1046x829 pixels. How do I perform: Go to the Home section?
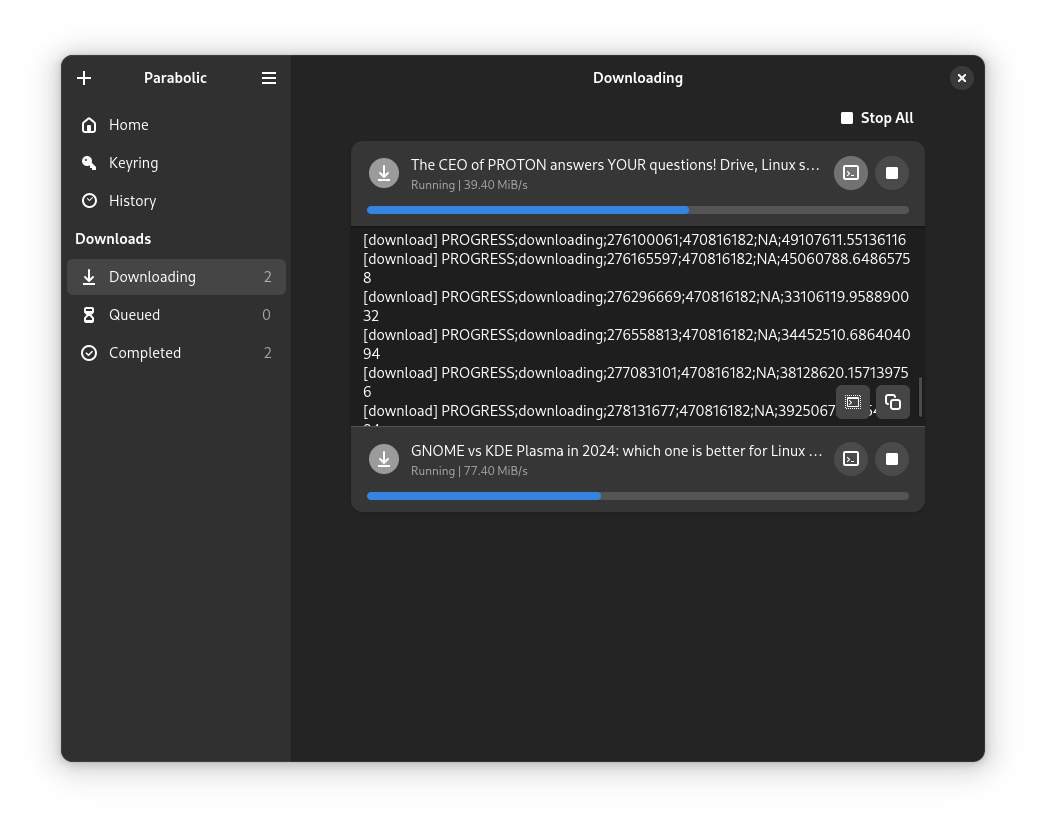click(128, 124)
